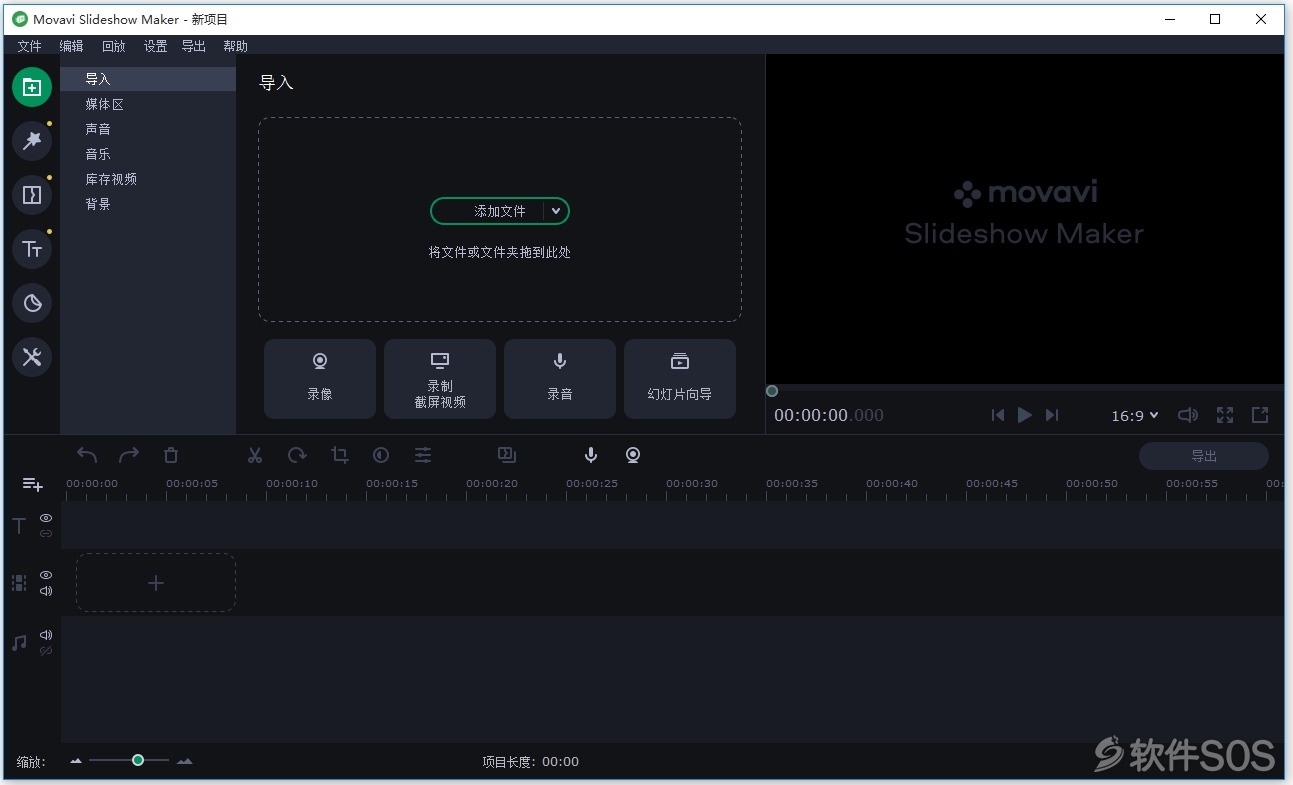Mute the video track audio
The image size is (1293, 785).
point(46,591)
